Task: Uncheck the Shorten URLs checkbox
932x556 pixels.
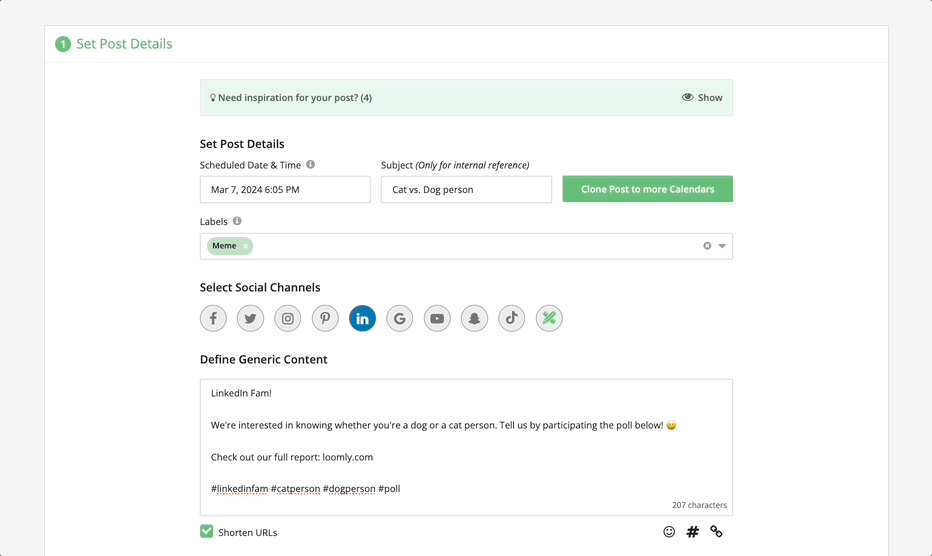Action: click(x=207, y=532)
